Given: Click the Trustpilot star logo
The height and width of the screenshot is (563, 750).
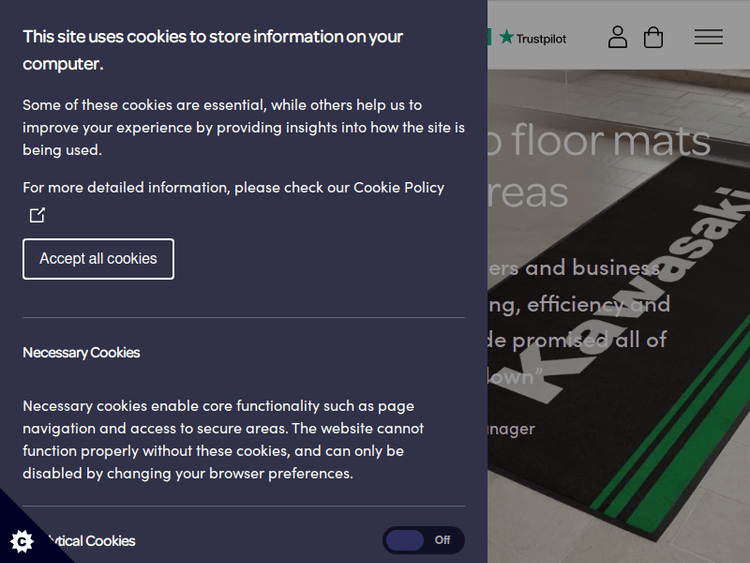Looking at the screenshot, I should (507, 37).
